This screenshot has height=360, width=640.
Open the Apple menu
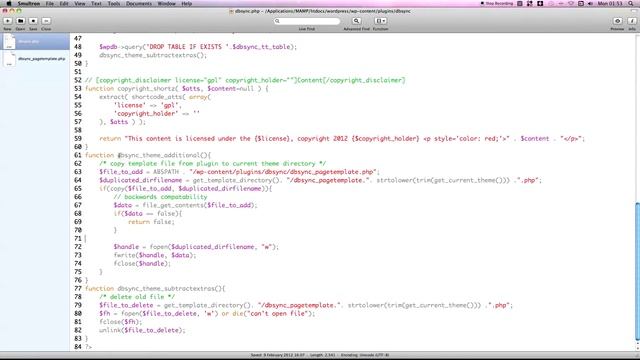8,3
